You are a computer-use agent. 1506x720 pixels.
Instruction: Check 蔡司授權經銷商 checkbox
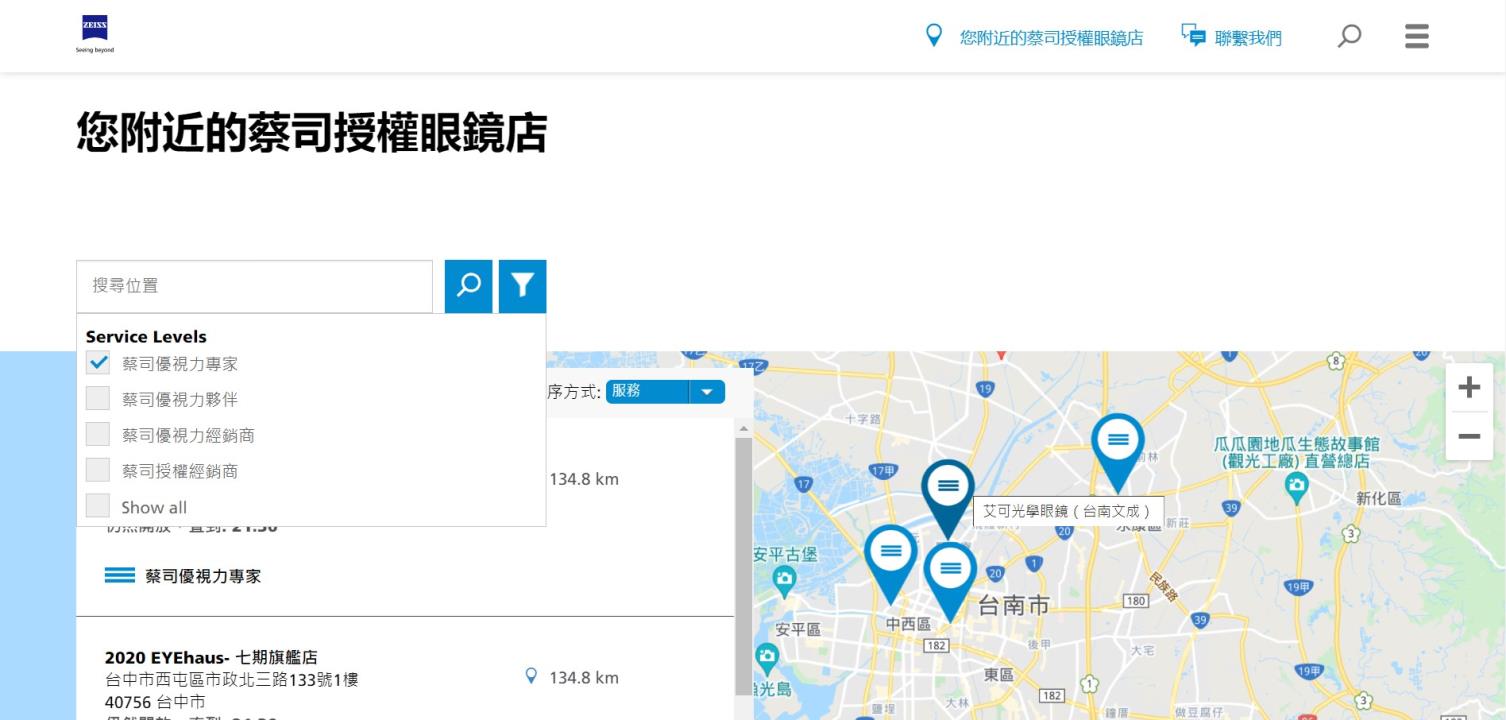tap(98, 470)
